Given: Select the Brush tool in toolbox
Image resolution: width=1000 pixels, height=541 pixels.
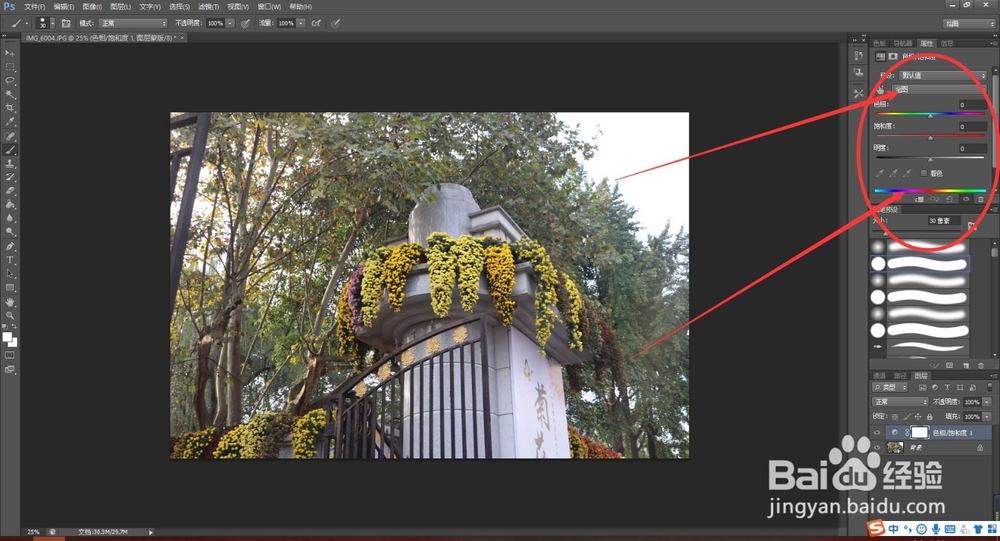Looking at the screenshot, I should pos(10,150).
